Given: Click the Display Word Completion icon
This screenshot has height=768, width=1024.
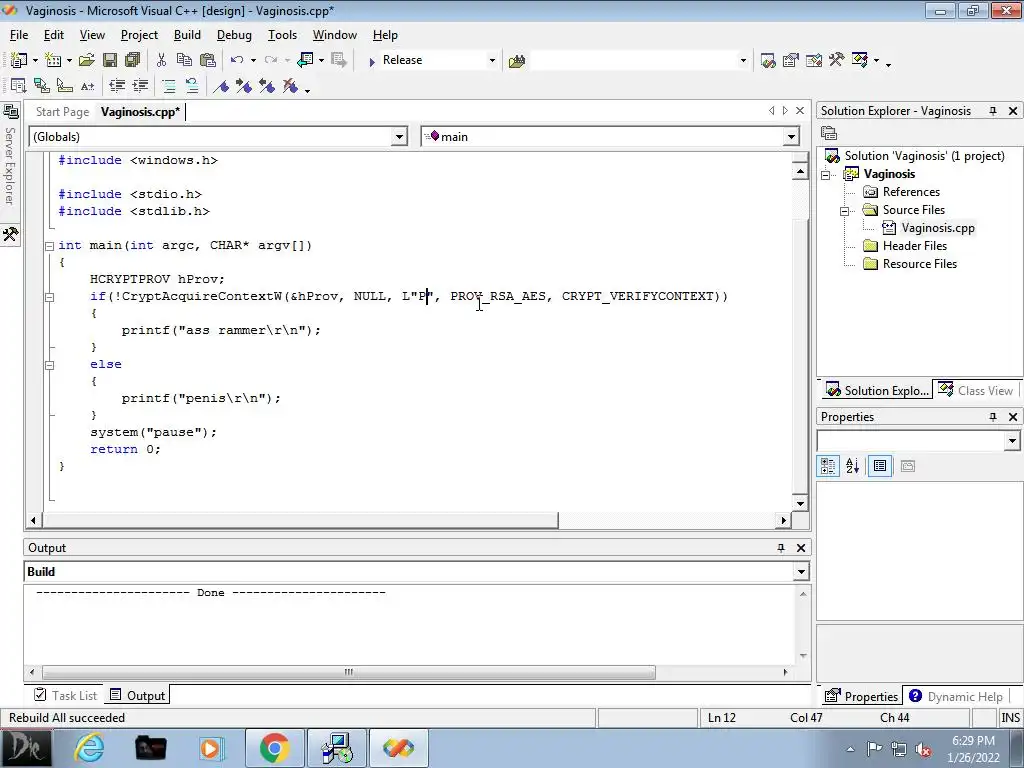Looking at the screenshot, I should click(88, 86).
